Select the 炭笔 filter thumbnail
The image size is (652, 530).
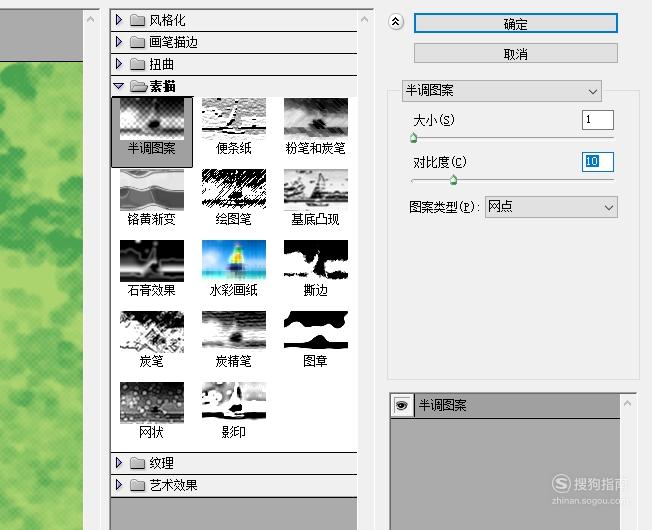pyautogui.click(x=152, y=332)
